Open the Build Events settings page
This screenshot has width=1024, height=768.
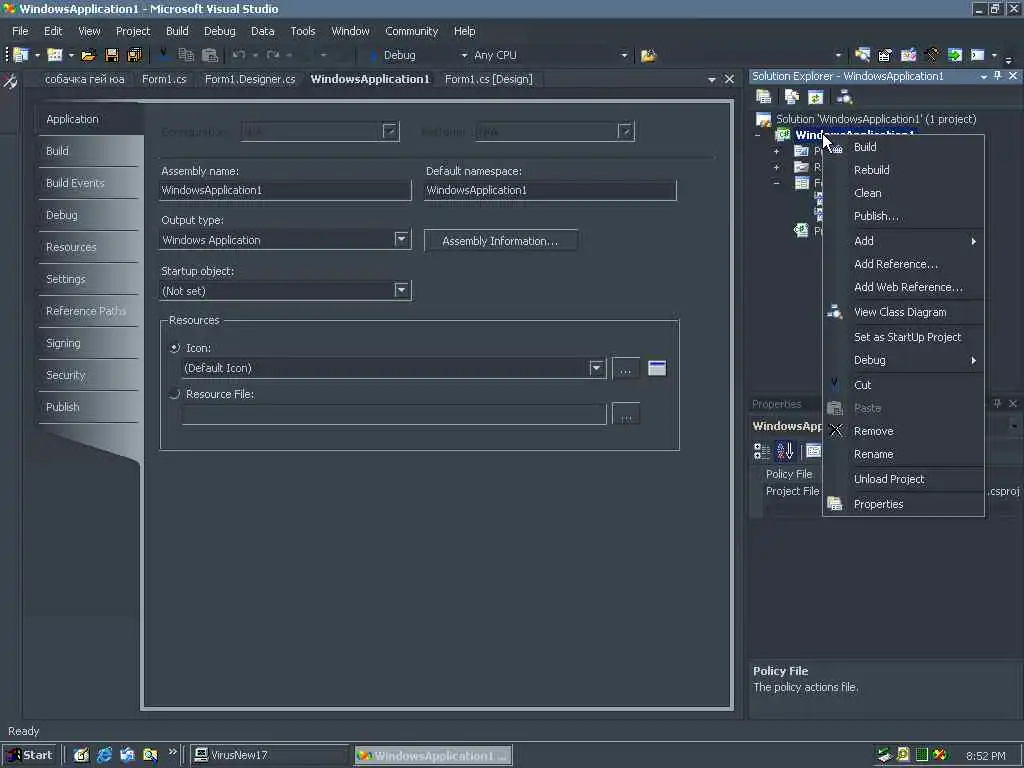[x=89, y=183]
